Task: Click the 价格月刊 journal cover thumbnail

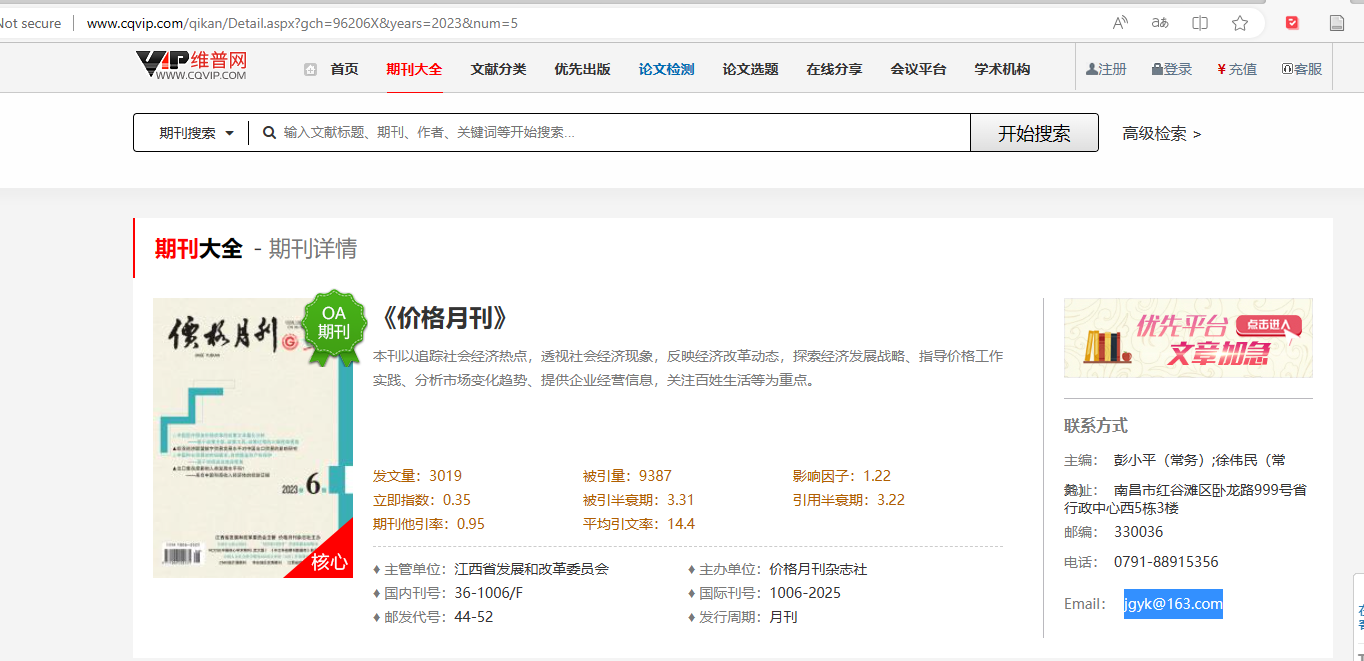Action: (253, 438)
